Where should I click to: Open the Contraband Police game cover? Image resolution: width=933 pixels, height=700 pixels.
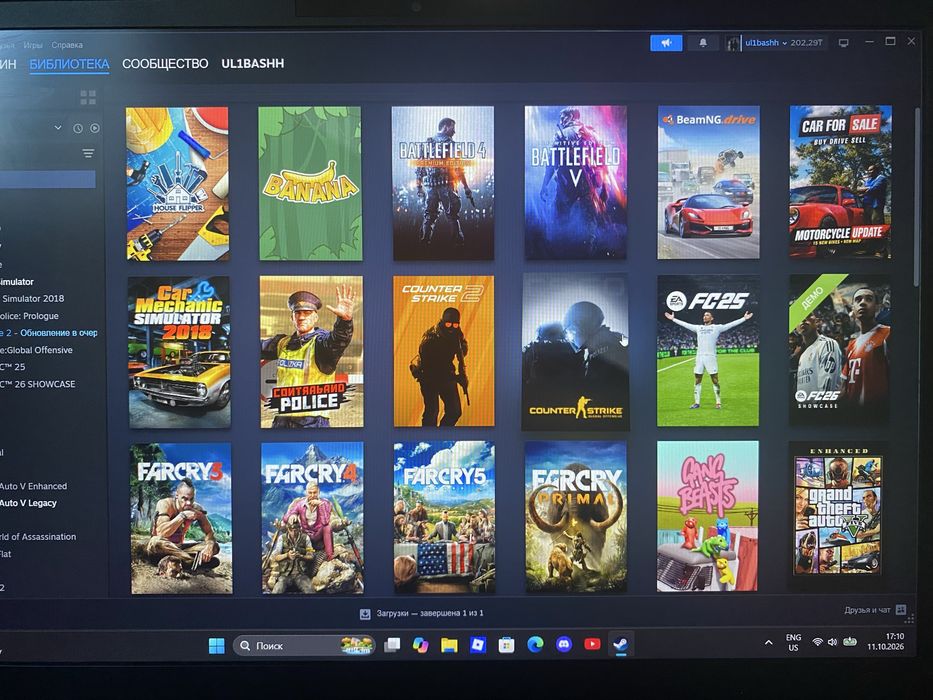(x=311, y=351)
